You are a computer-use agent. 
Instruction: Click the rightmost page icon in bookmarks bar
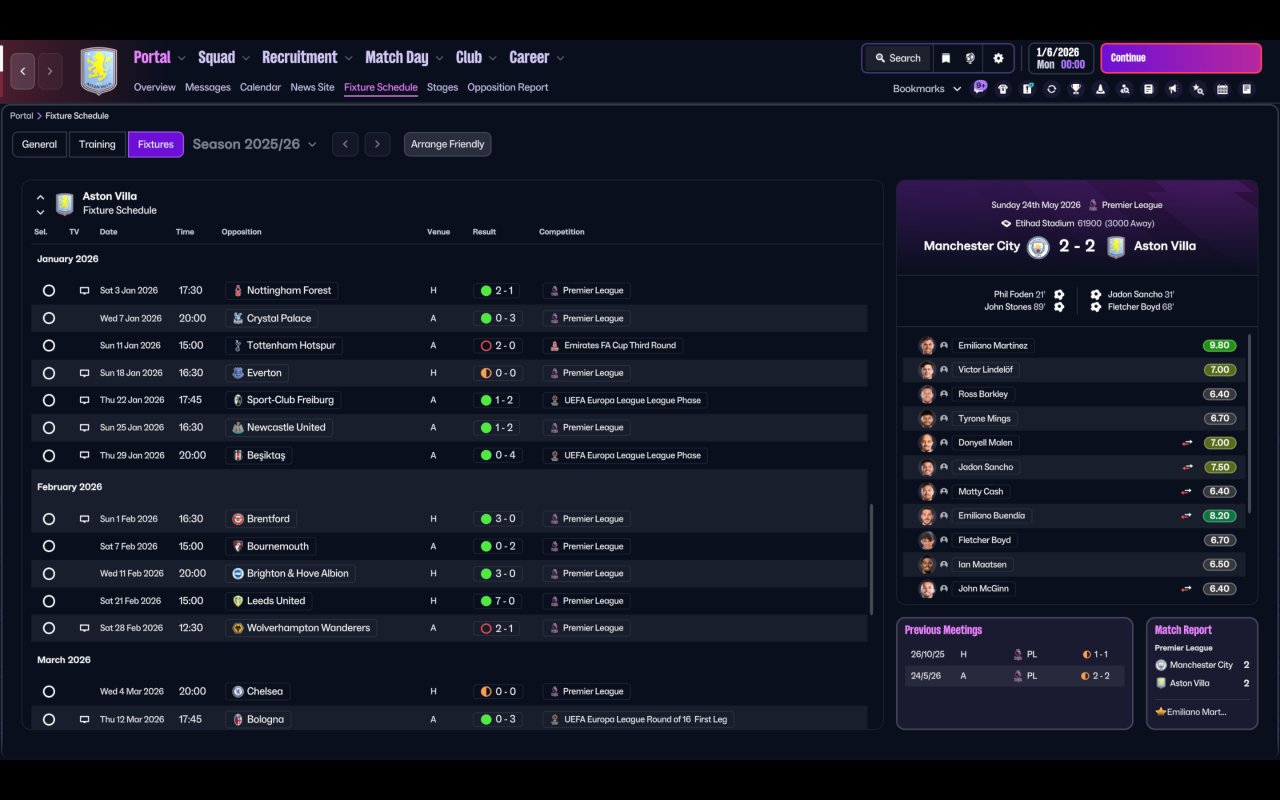pyautogui.click(x=1247, y=89)
